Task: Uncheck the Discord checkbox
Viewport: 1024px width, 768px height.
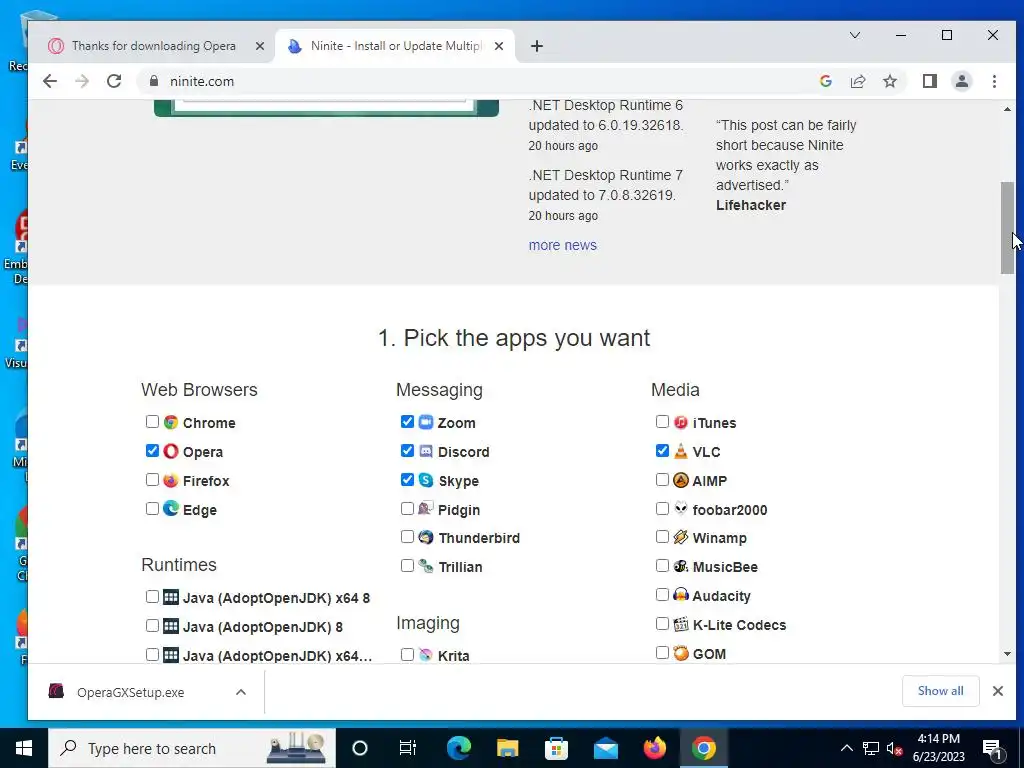Action: (408, 451)
